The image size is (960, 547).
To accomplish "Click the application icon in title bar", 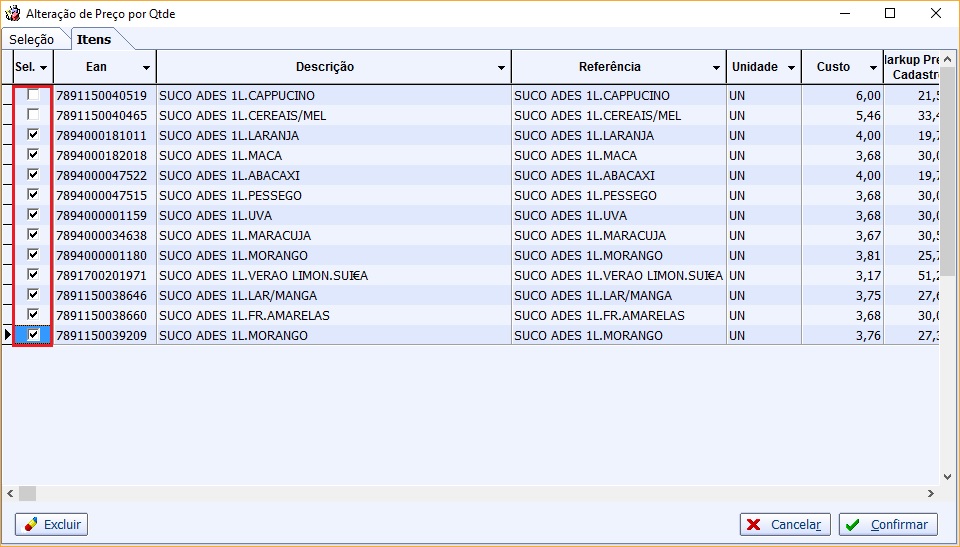I will [12, 13].
